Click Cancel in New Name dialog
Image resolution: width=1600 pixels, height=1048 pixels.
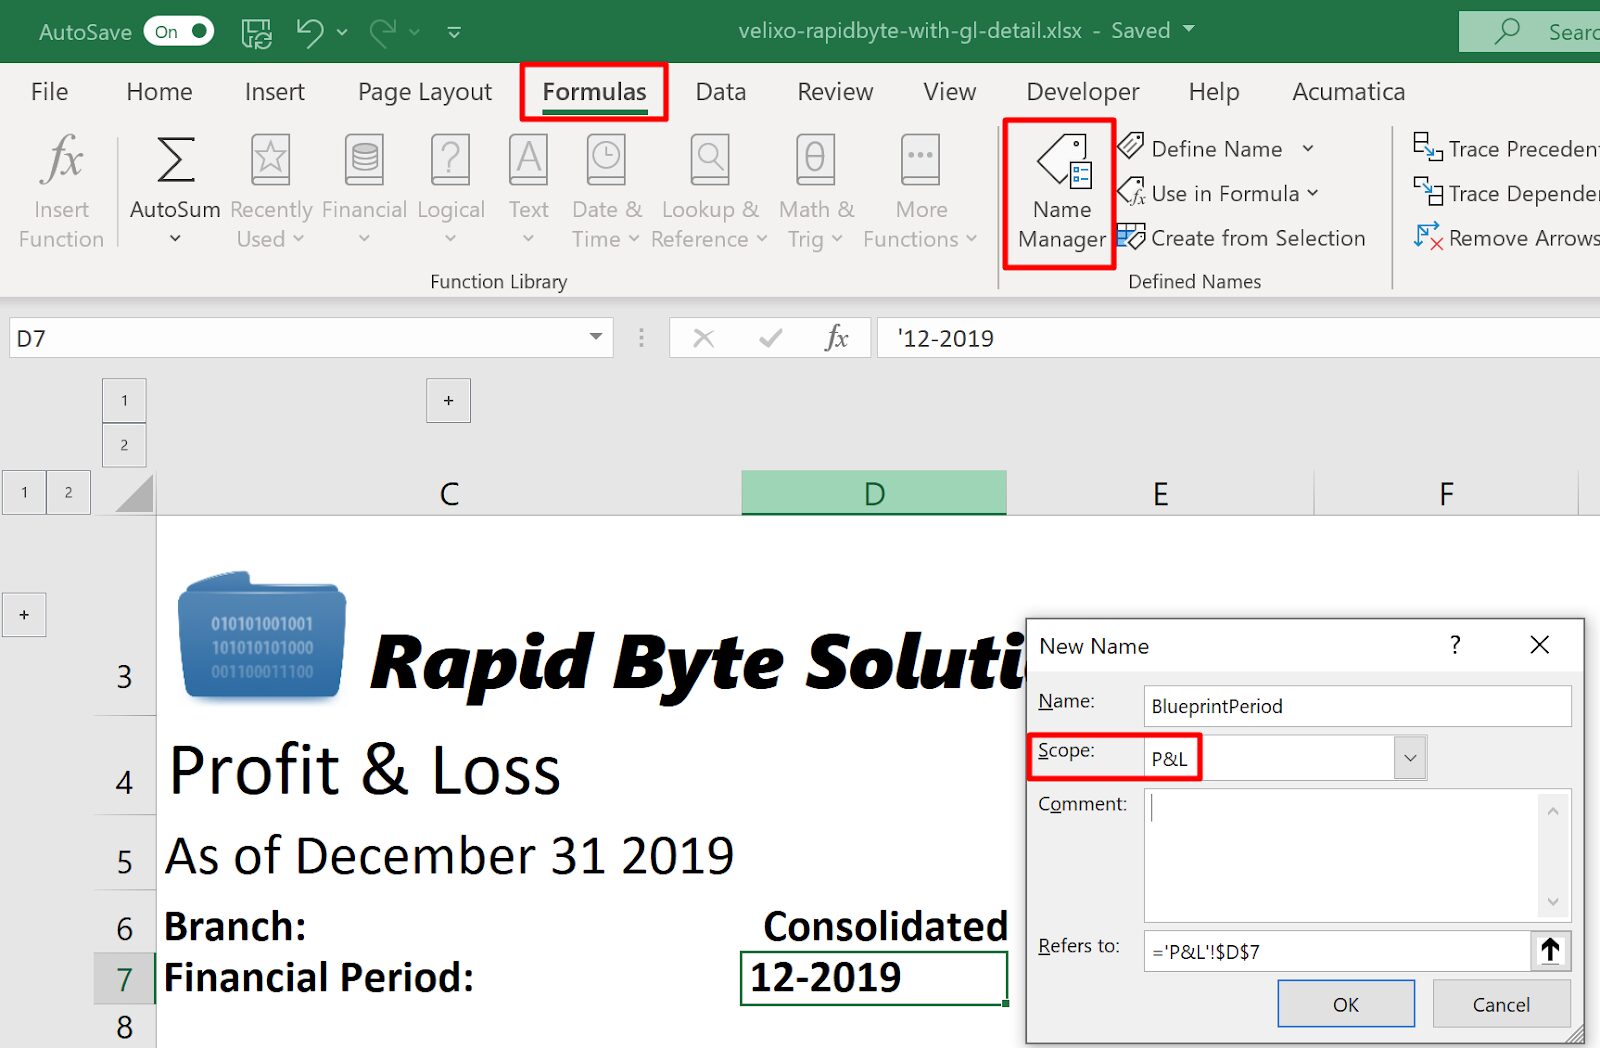(x=1501, y=1004)
